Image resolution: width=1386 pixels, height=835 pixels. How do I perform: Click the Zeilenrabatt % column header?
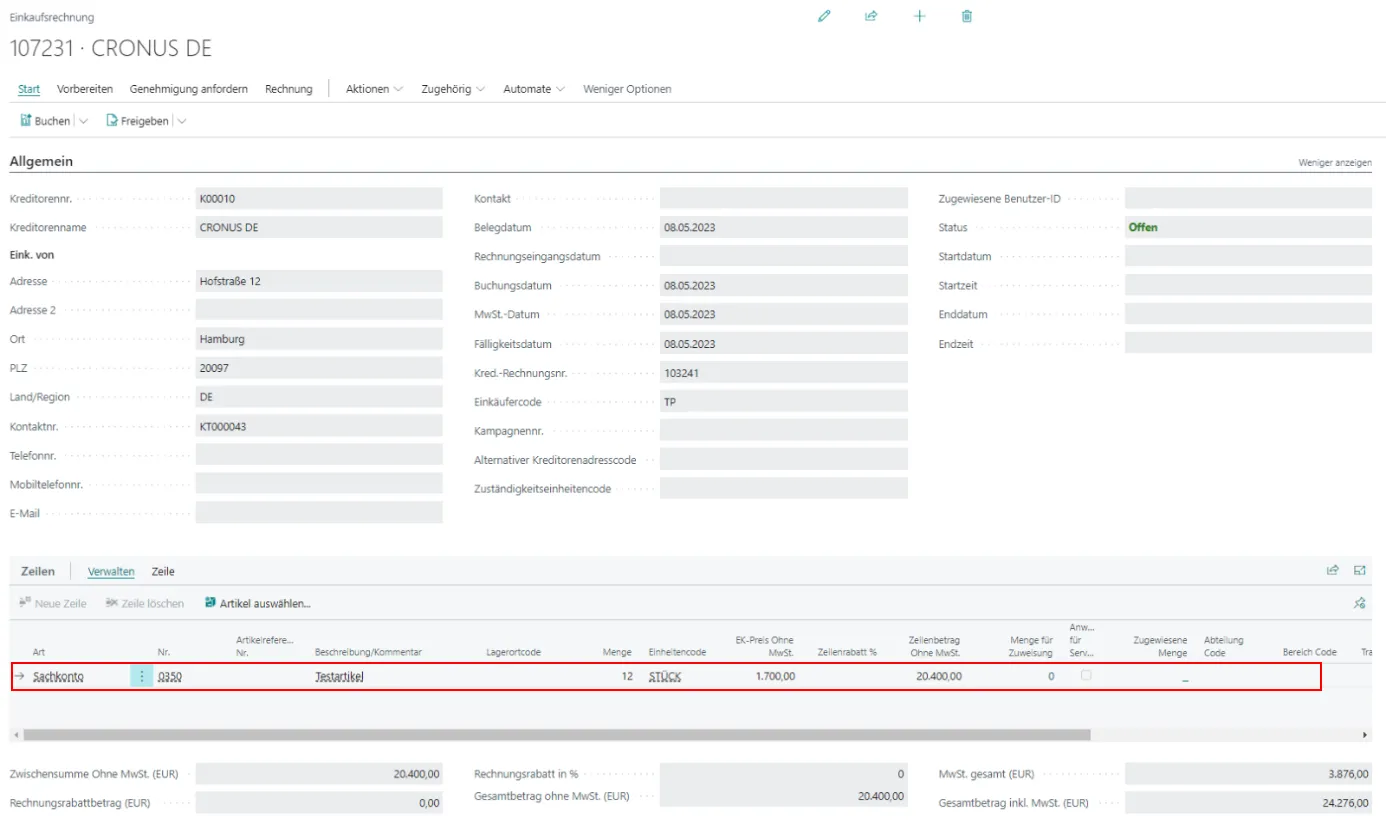pos(847,652)
